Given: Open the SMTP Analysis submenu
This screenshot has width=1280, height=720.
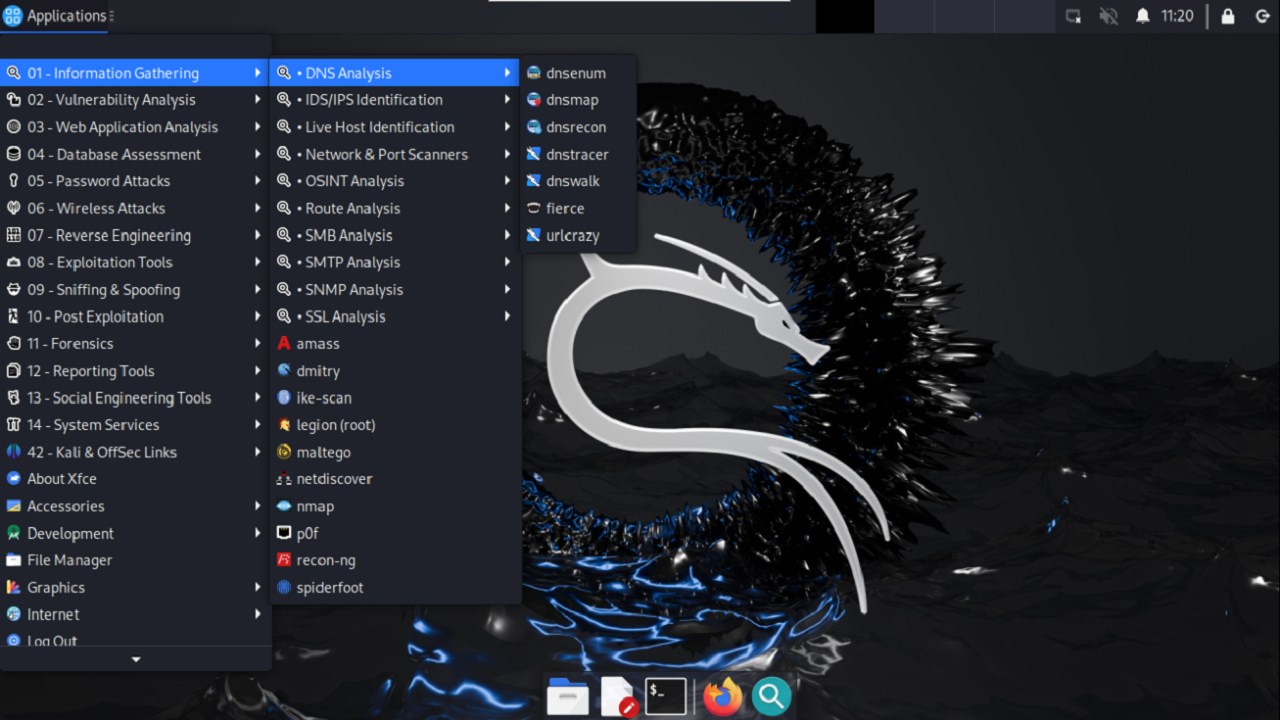Looking at the screenshot, I should pyautogui.click(x=396, y=262).
